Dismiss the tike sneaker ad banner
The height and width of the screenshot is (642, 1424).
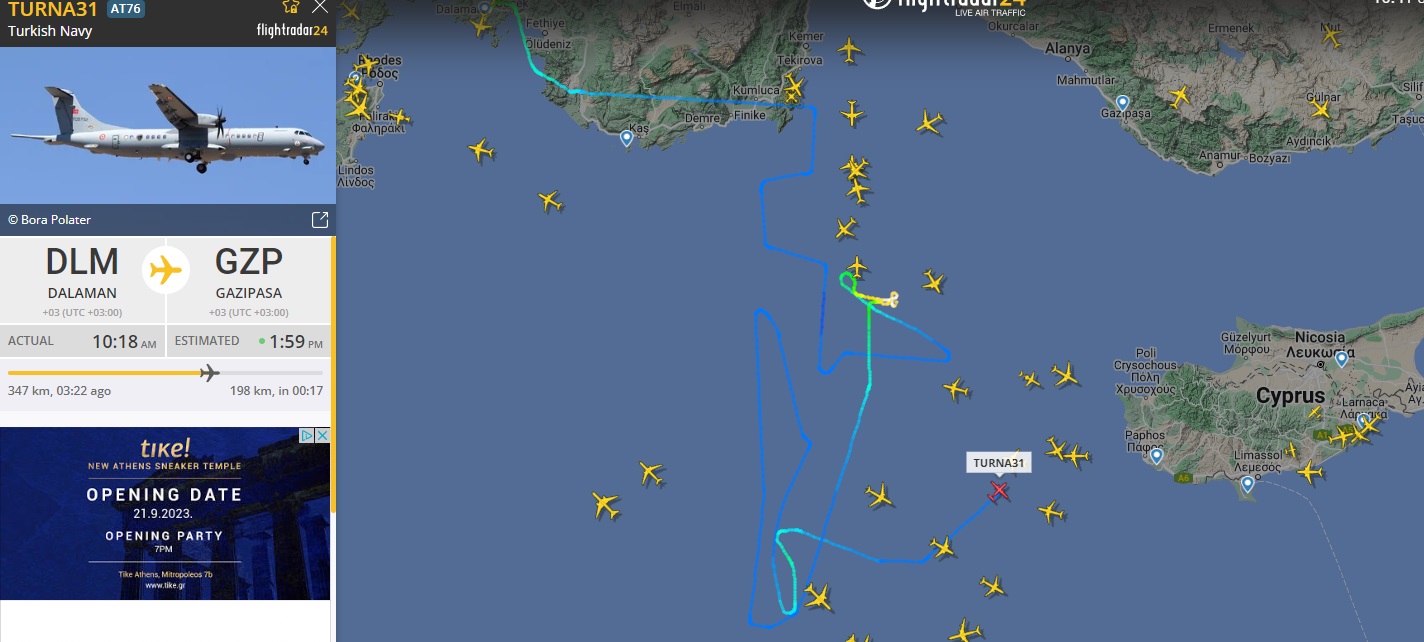pos(323,435)
